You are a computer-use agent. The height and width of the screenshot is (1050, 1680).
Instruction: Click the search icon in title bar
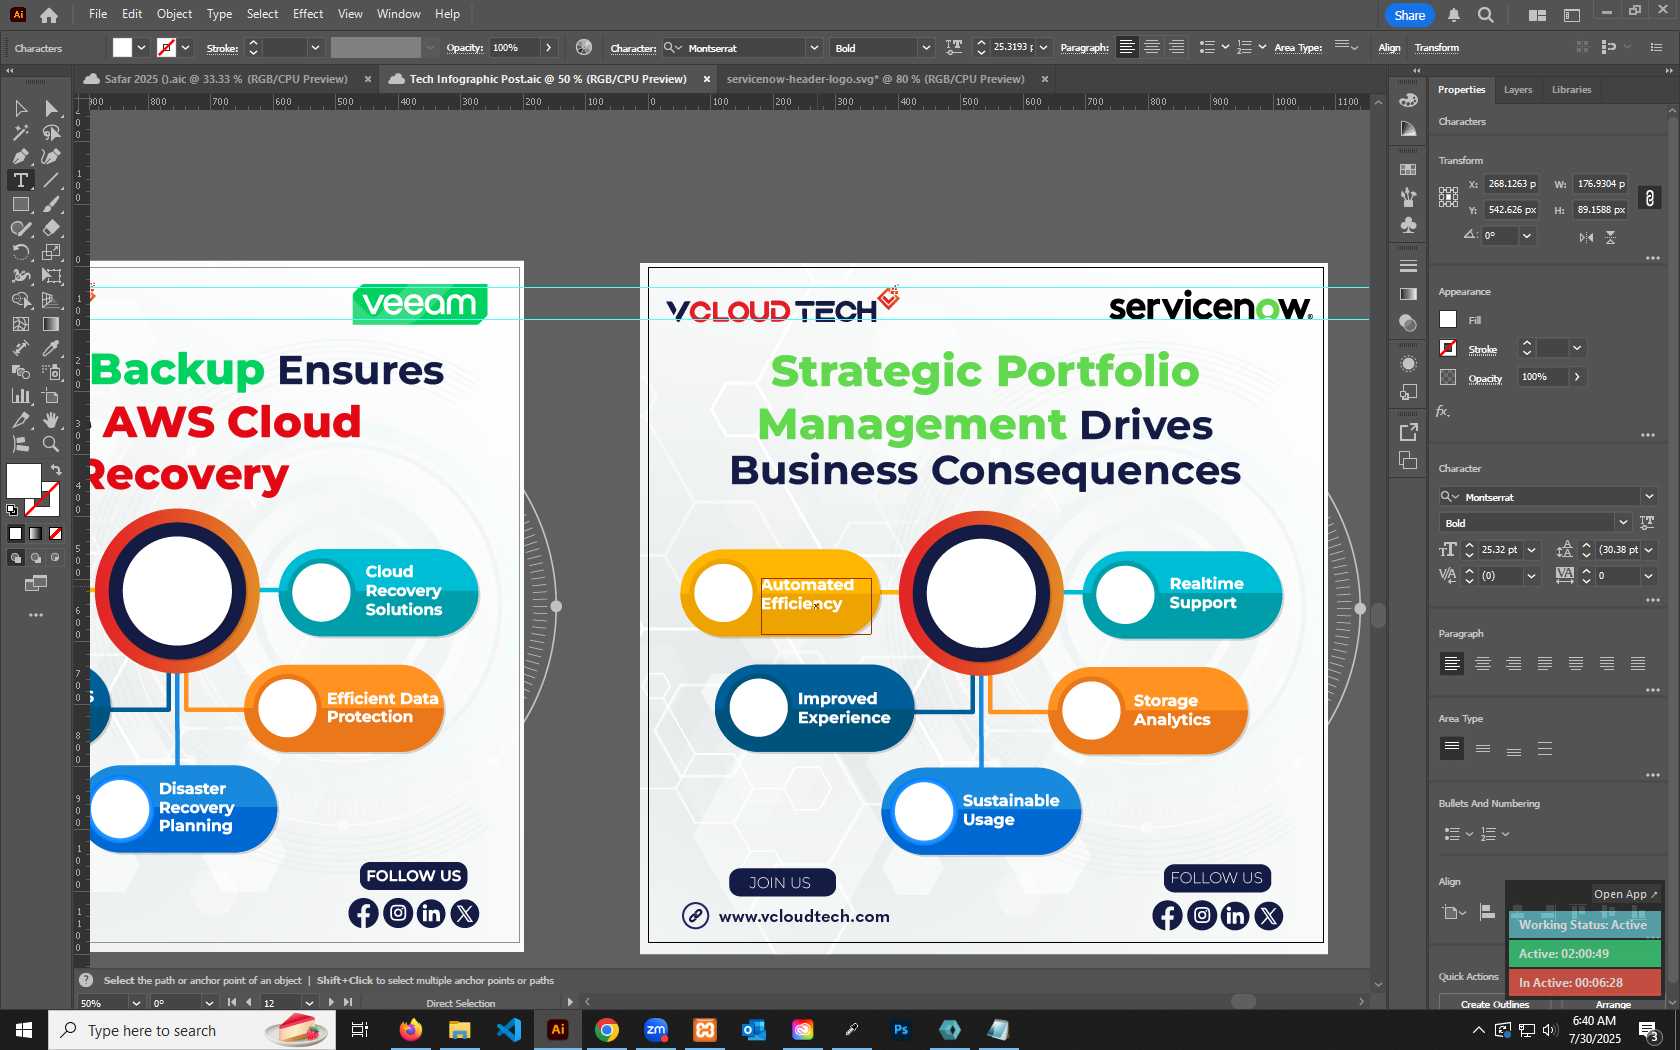(1486, 15)
